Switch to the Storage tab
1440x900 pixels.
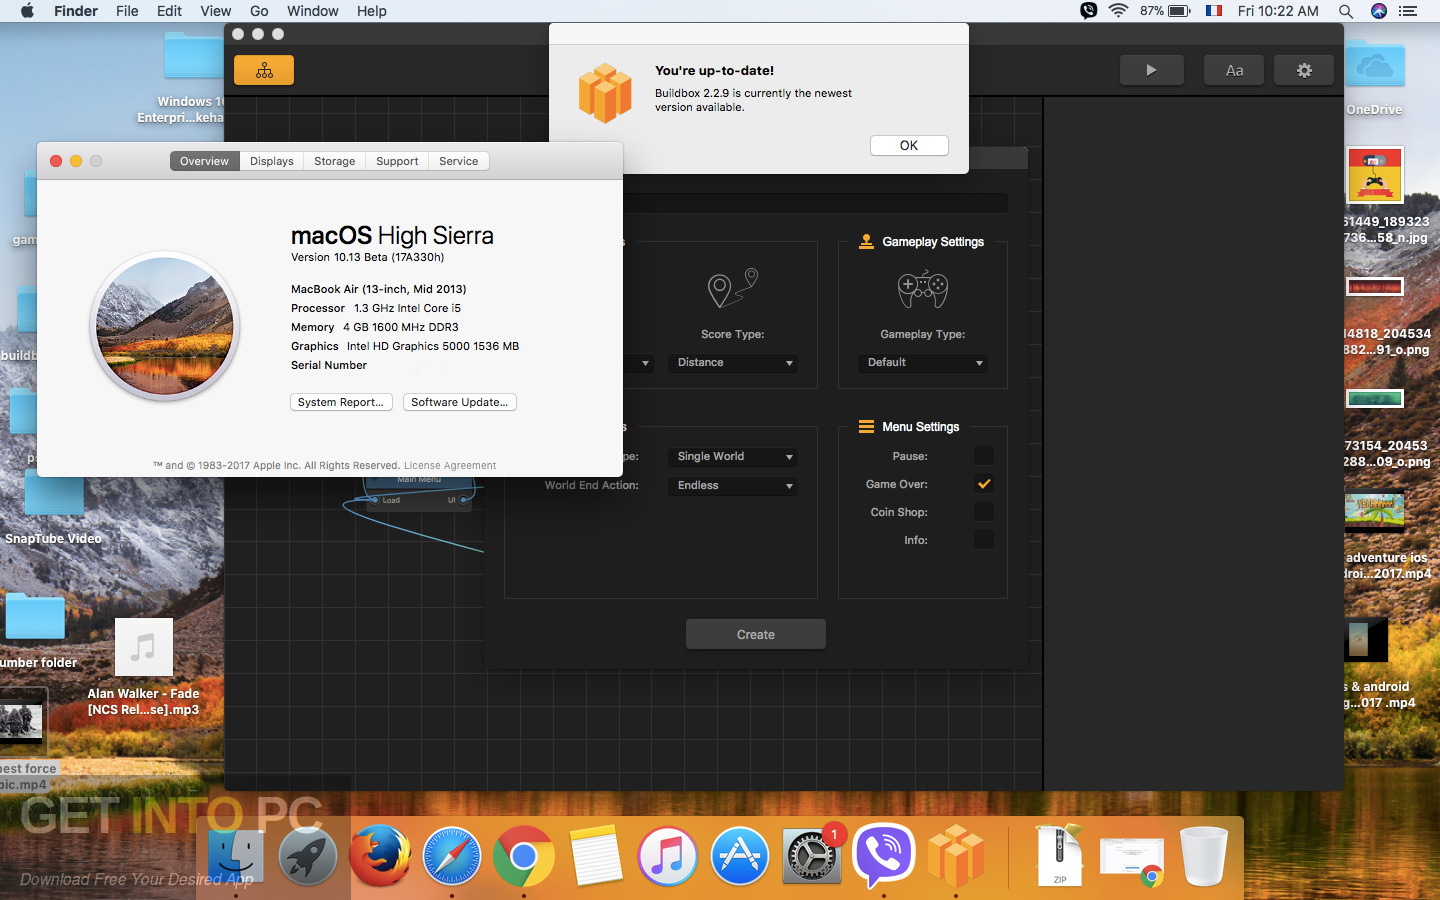point(335,161)
